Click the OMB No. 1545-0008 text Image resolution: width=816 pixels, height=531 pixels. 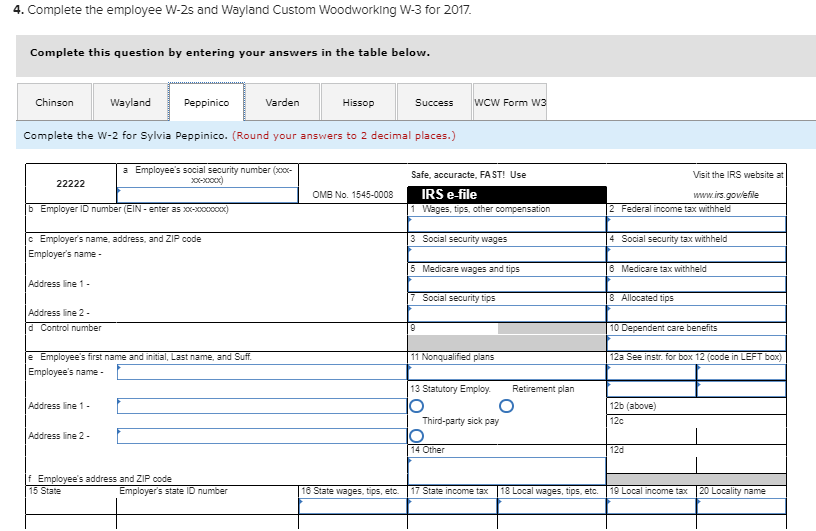tap(353, 195)
